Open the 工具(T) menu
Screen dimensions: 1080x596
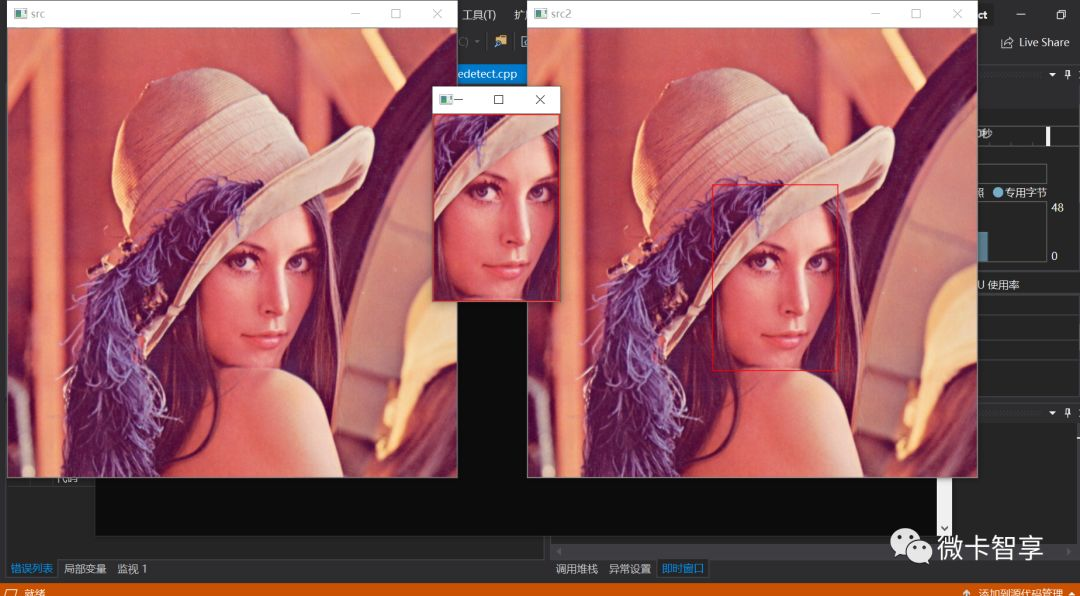(x=479, y=14)
